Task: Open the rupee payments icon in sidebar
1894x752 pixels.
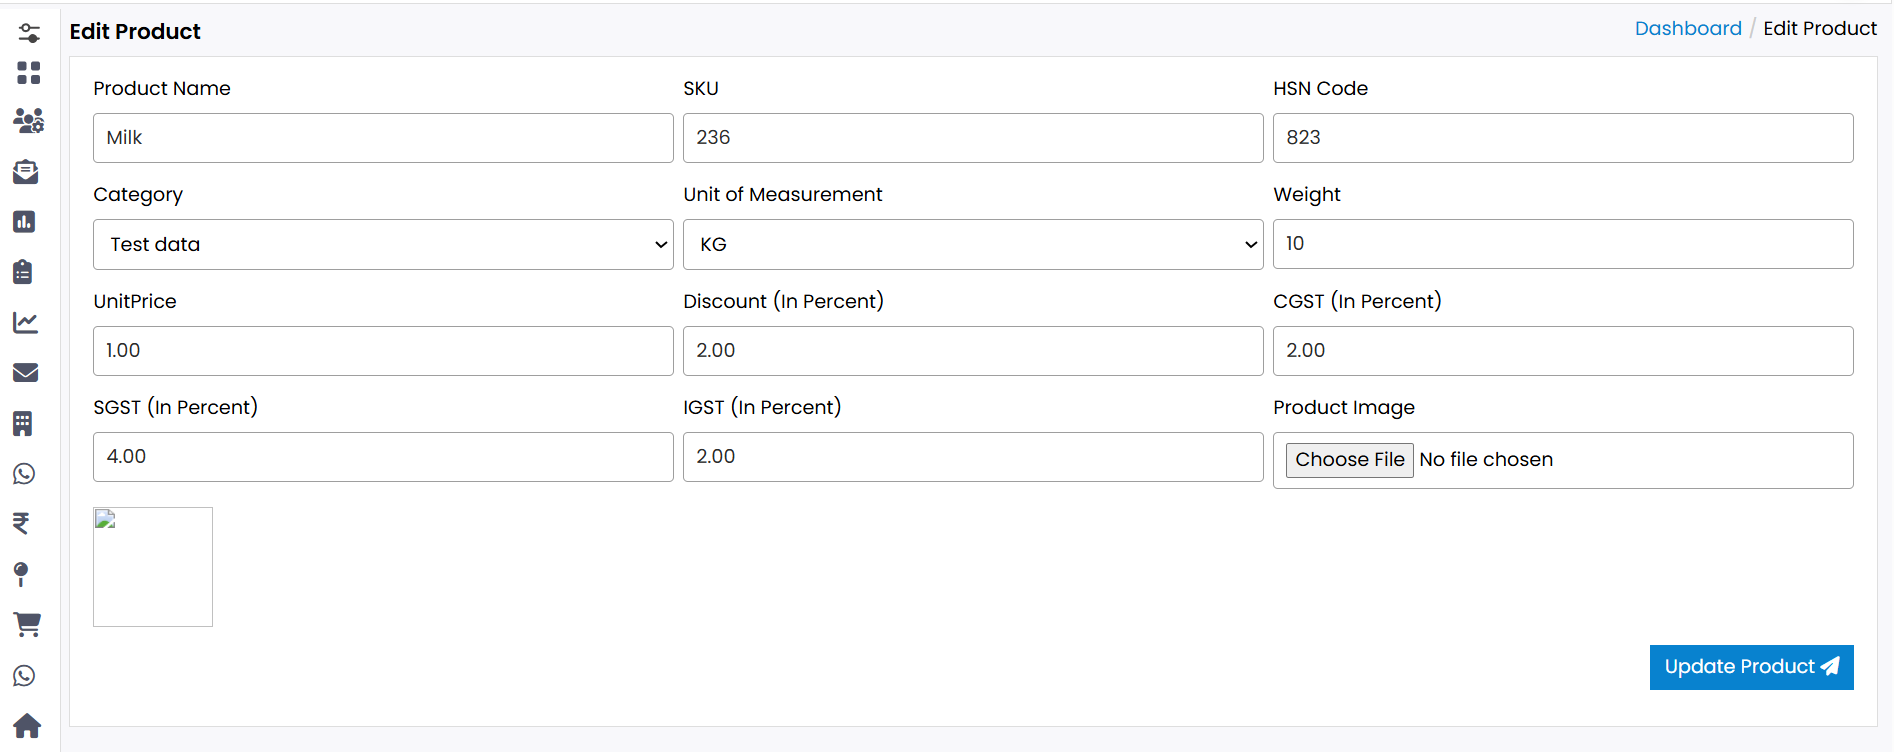Action: [x=21, y=523]
